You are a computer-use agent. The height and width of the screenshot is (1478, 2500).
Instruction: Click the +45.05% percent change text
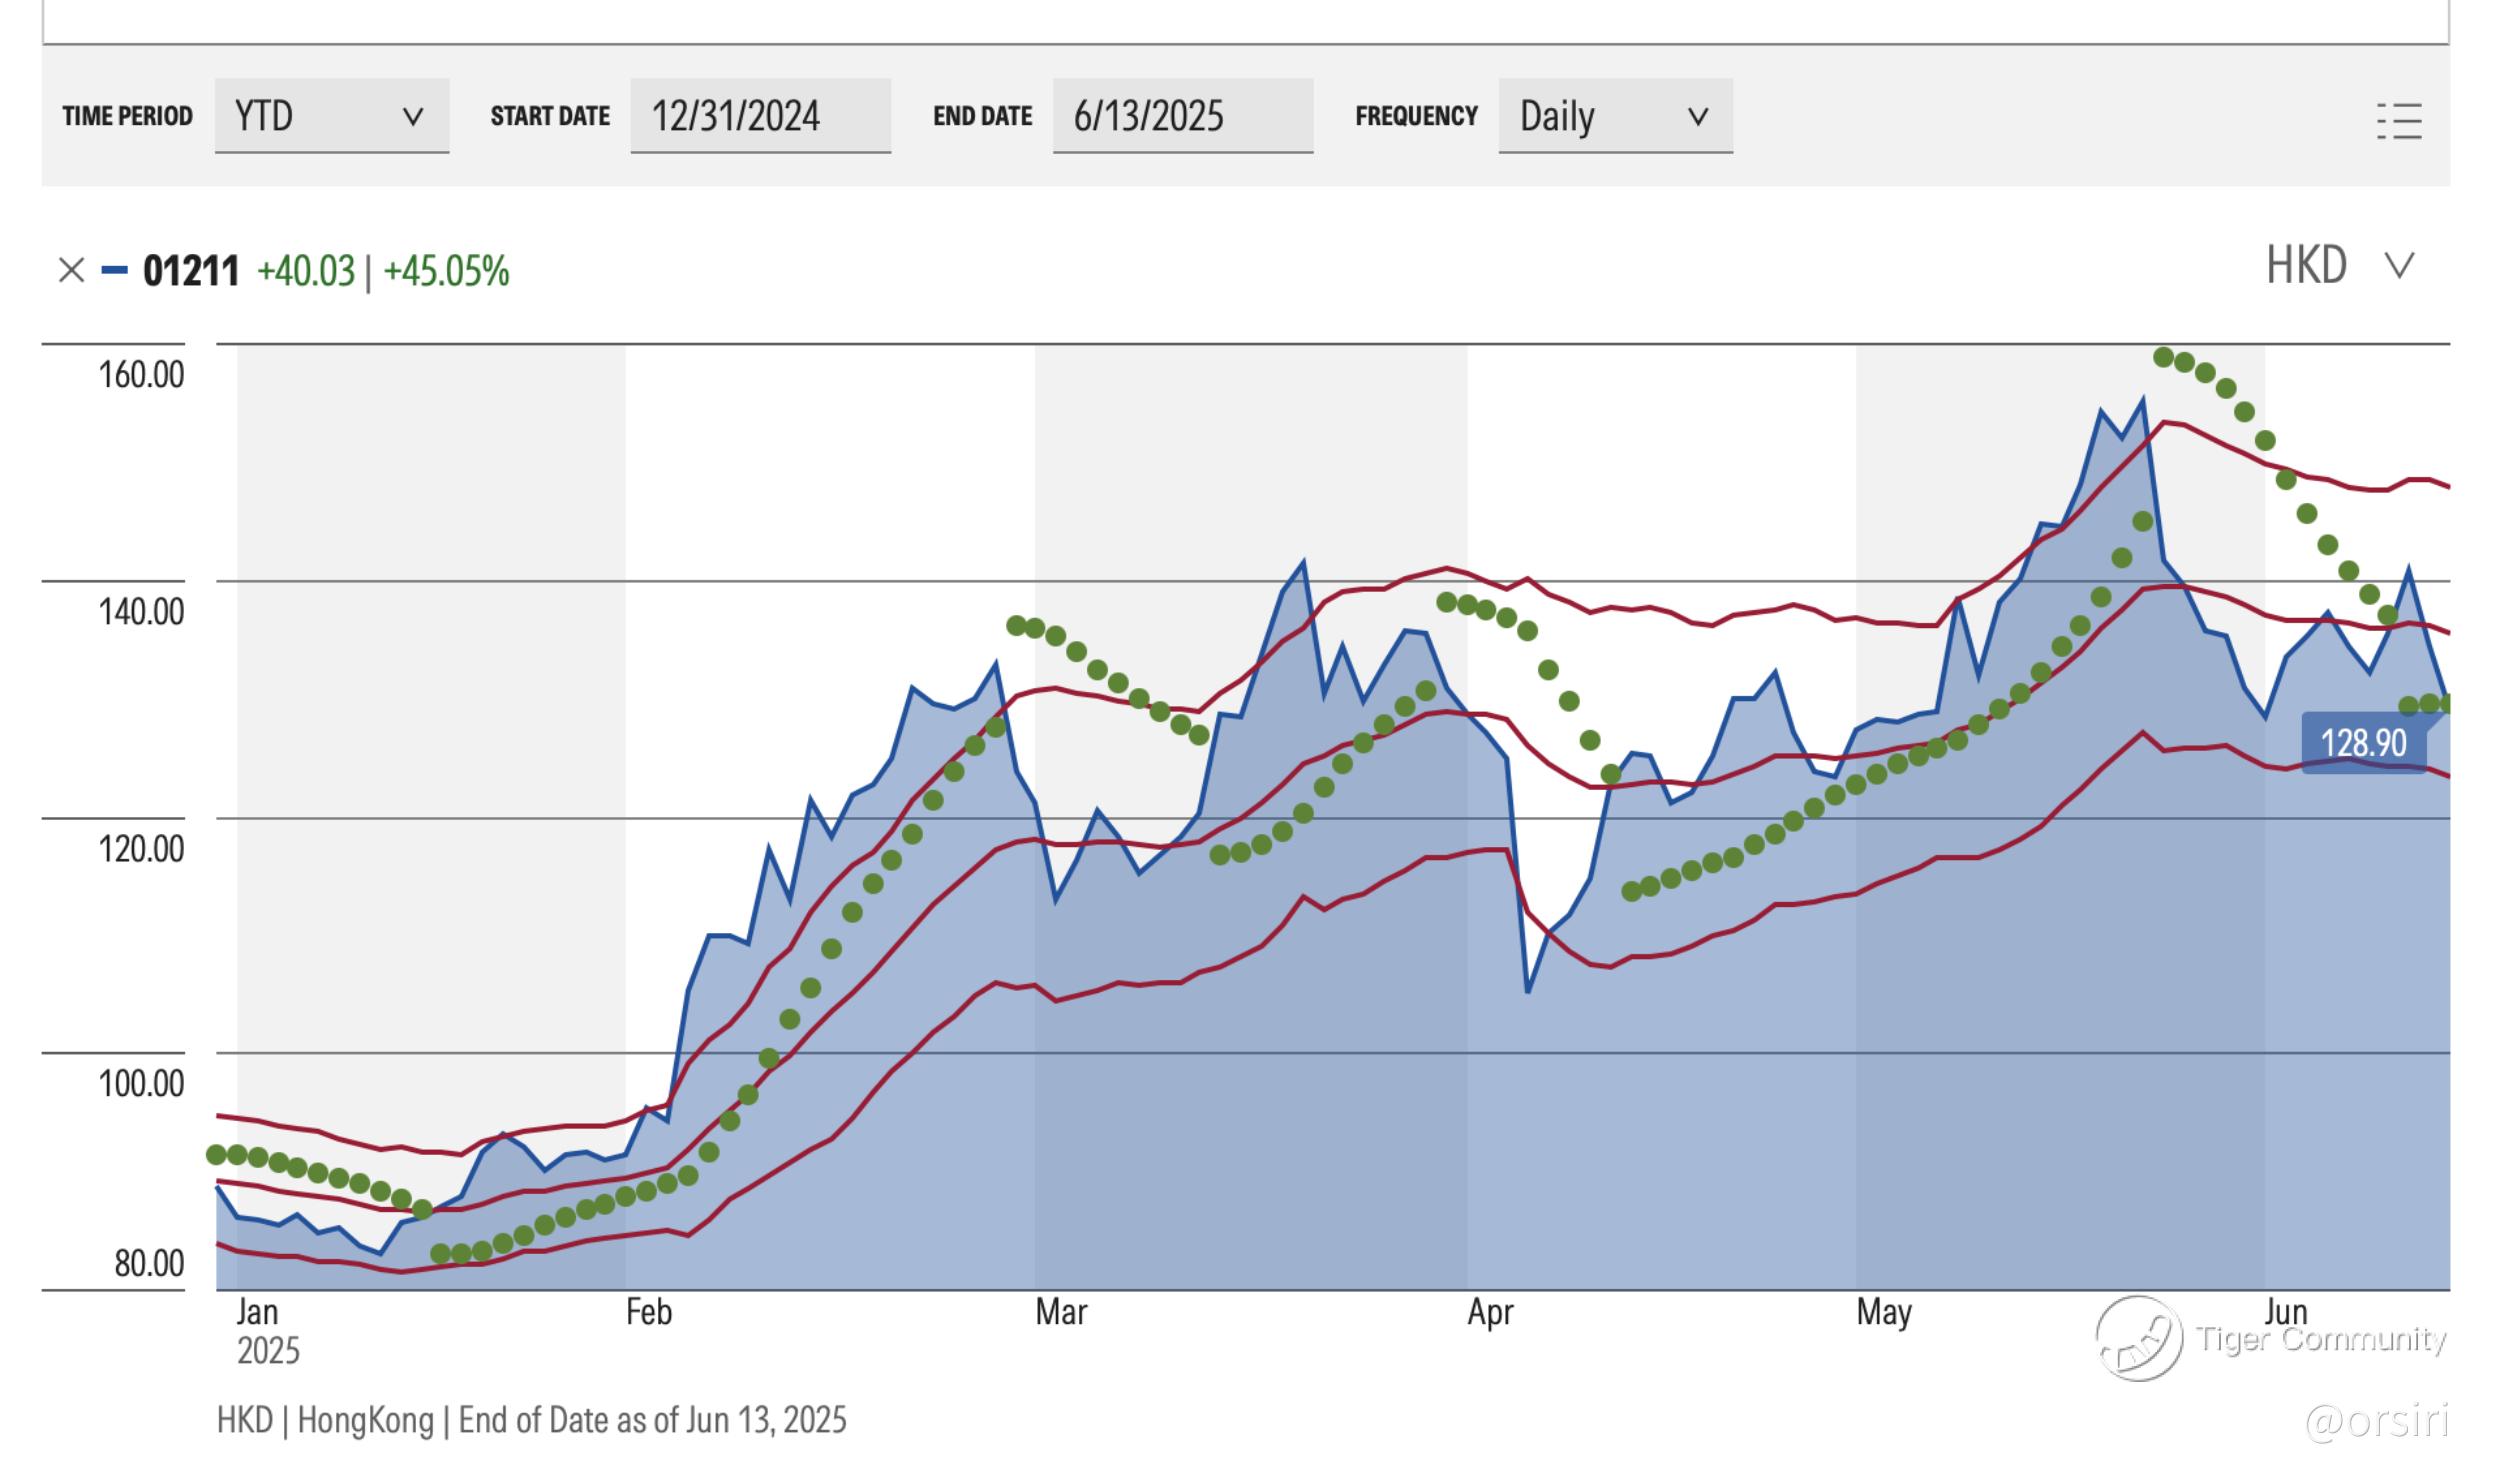pyautogui.click(x=446, y=271)
